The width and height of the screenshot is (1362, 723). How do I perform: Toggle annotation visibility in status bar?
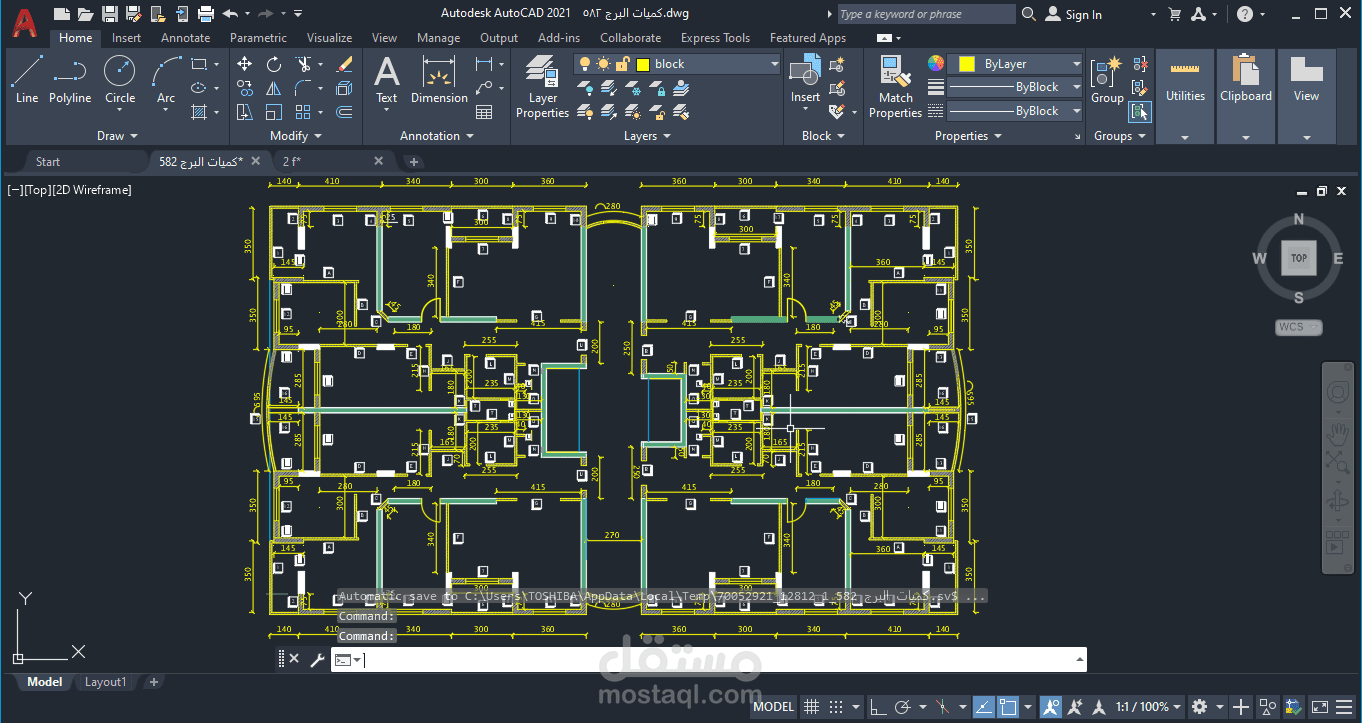[x=1050, y=706]
